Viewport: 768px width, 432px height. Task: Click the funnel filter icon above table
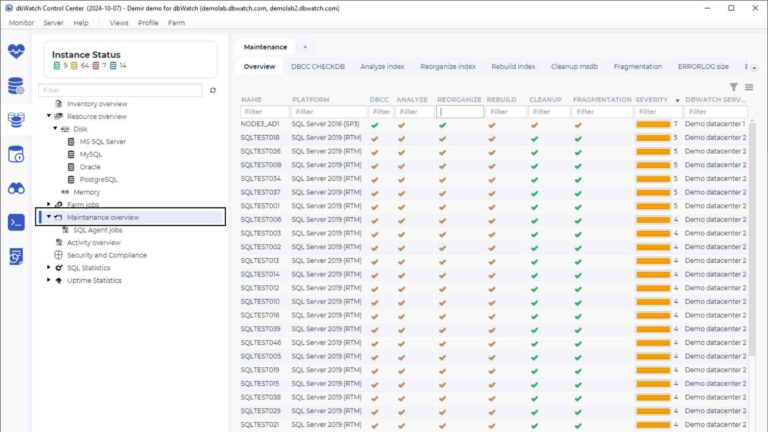click(733, 87)
